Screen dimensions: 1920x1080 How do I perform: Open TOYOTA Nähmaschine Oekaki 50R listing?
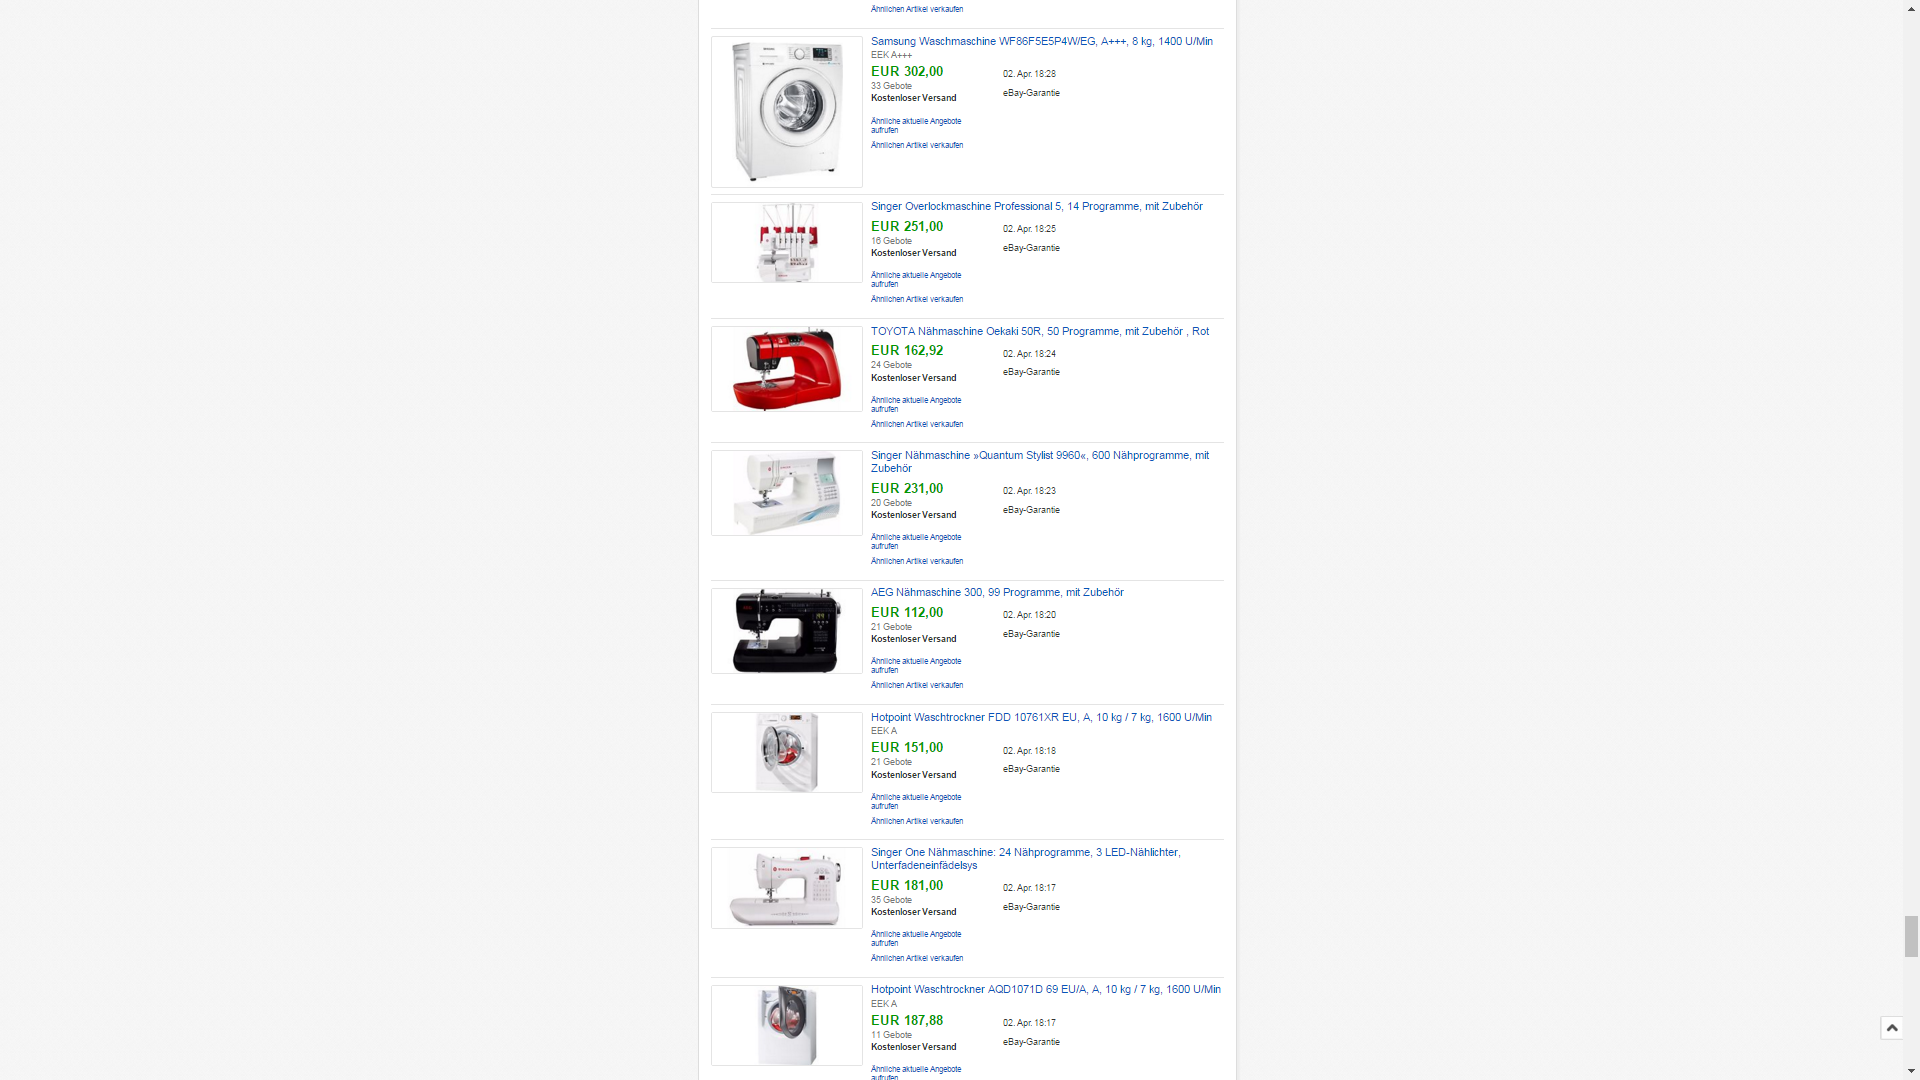click(1039, 331)
